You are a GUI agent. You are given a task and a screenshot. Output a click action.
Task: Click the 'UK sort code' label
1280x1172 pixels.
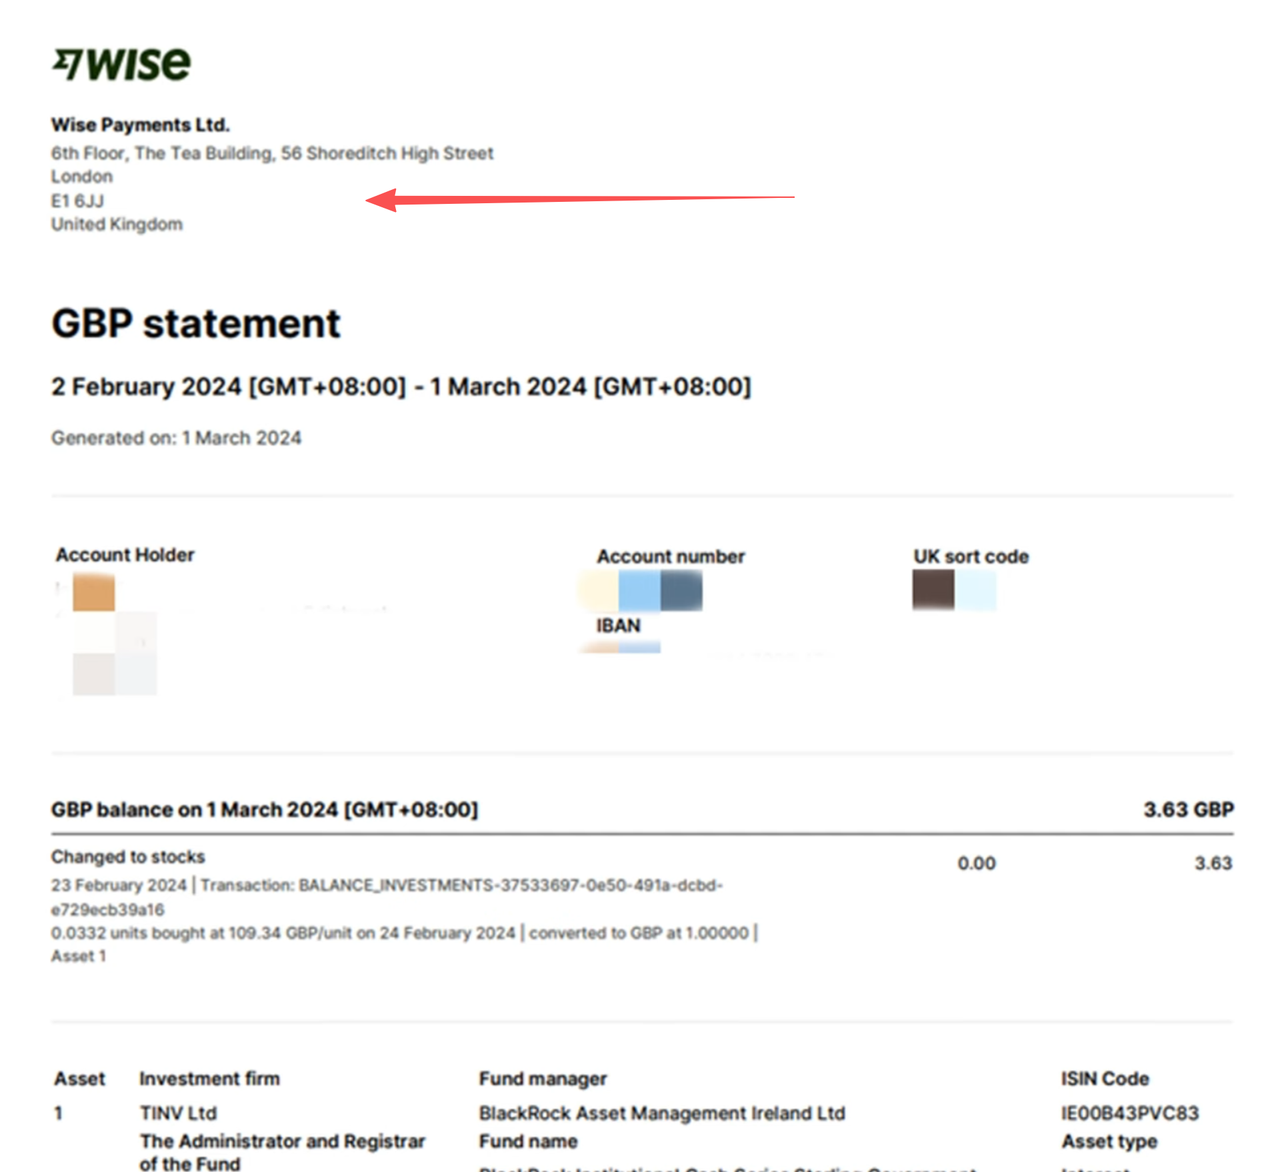971,557
